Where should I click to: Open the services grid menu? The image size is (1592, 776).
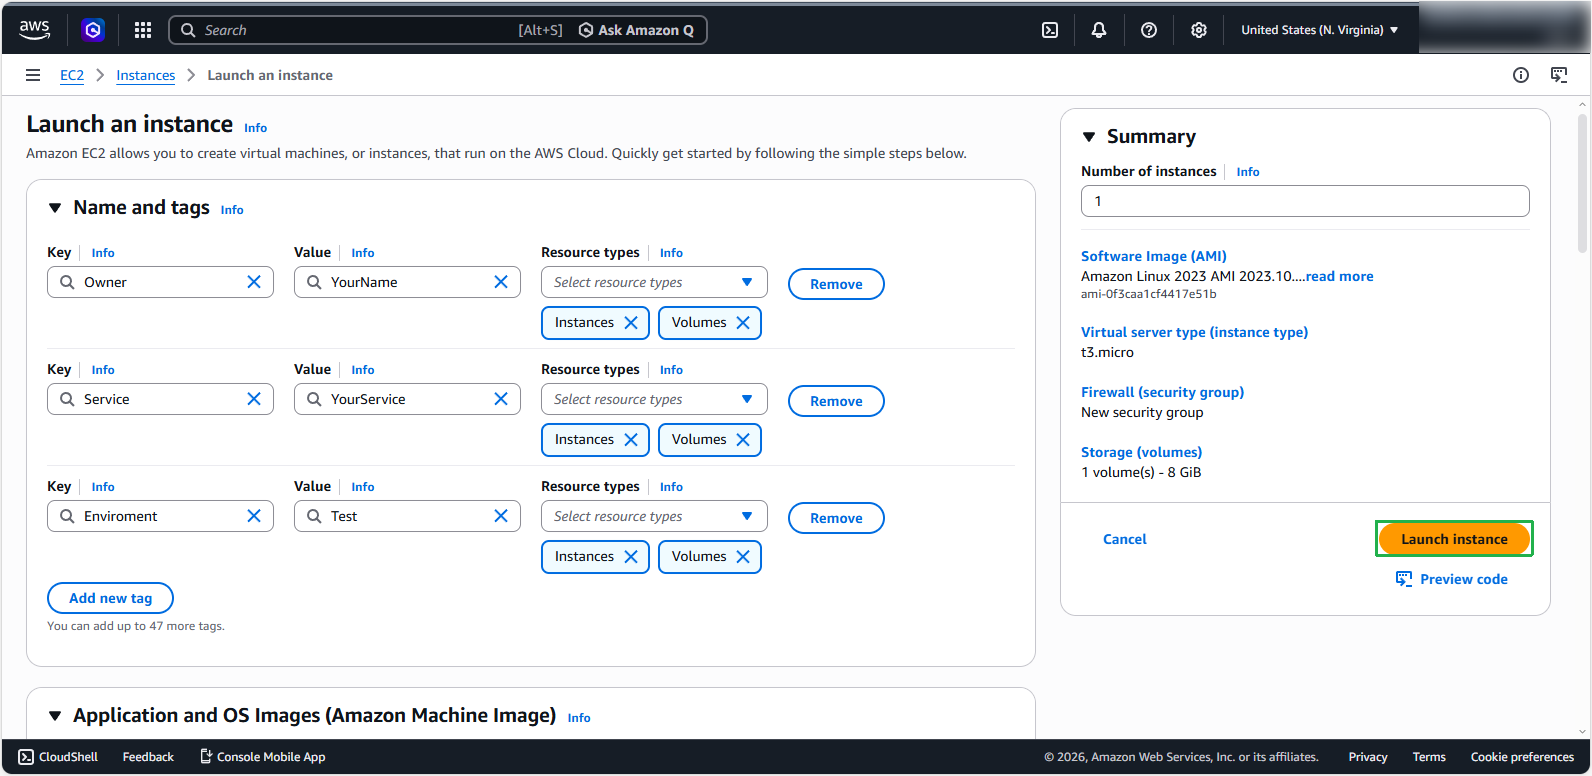(143, 30)
